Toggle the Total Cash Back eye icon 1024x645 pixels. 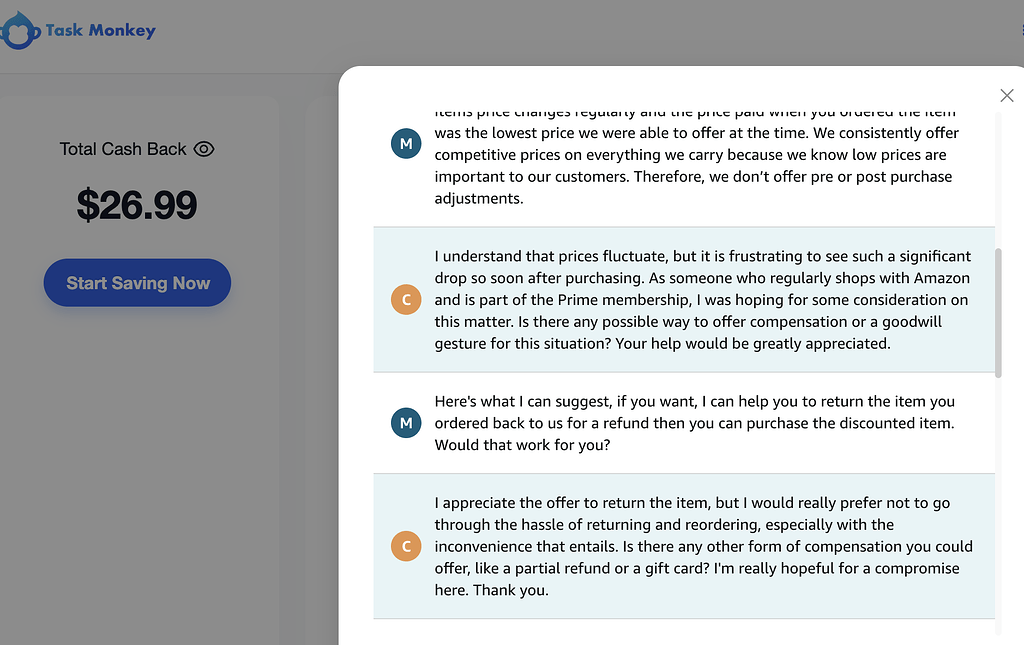coord(204,149)
